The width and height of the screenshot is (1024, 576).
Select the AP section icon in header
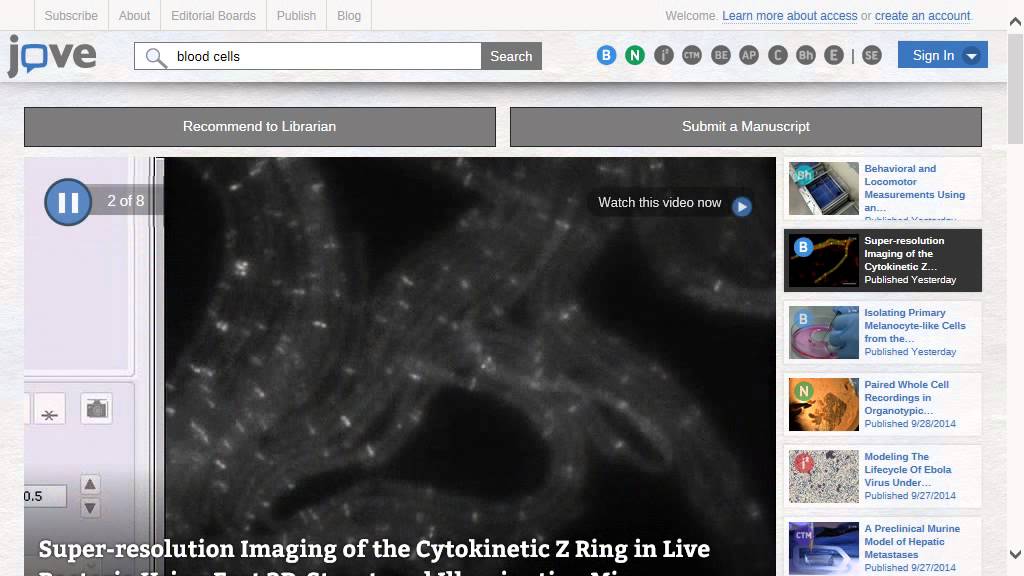749,56
